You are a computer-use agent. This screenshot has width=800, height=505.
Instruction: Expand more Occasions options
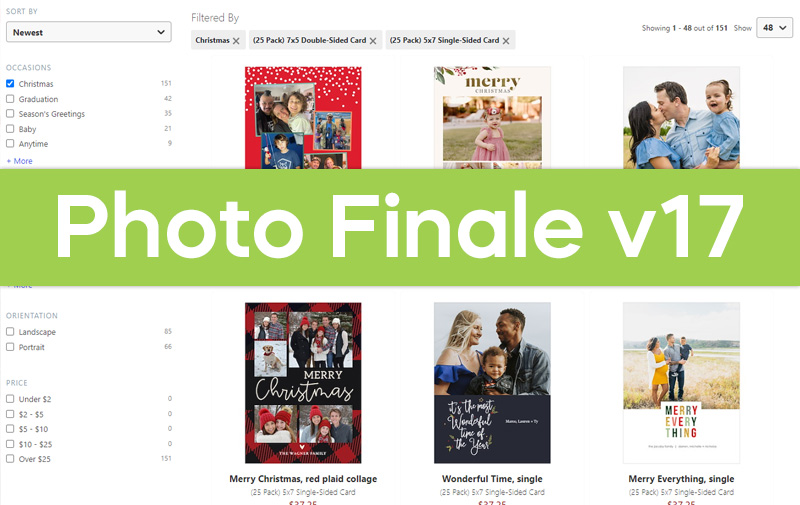click(19, 161)
